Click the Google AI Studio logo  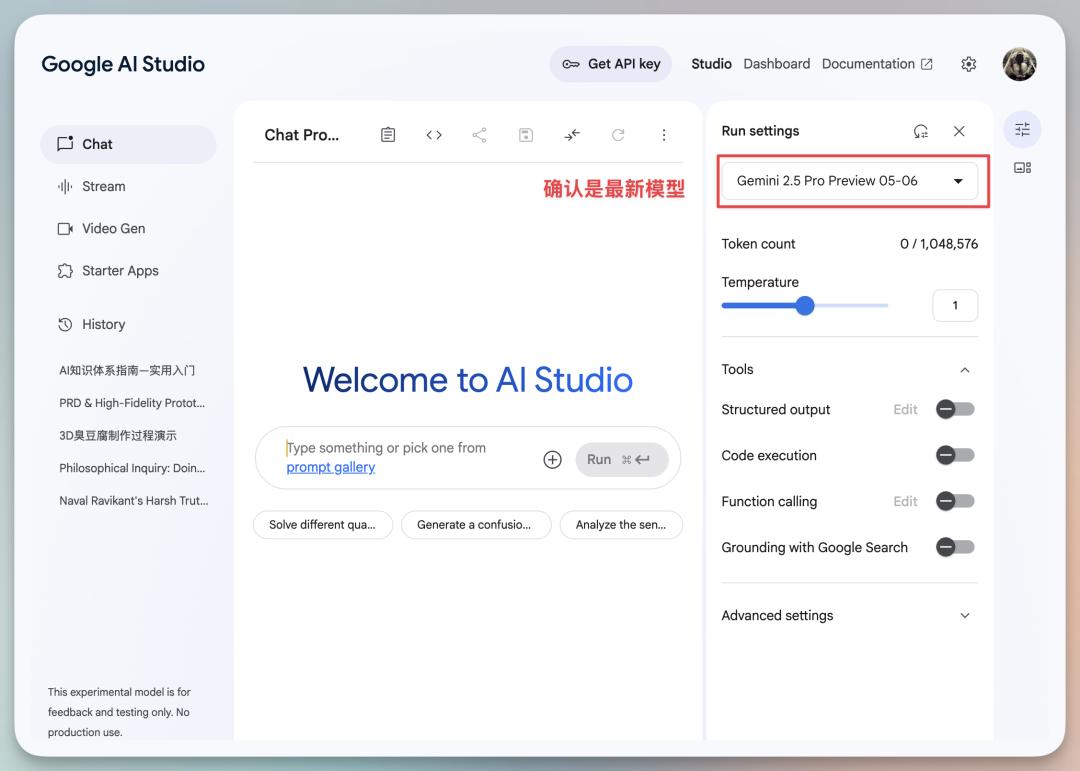click(x=123, y=64)
